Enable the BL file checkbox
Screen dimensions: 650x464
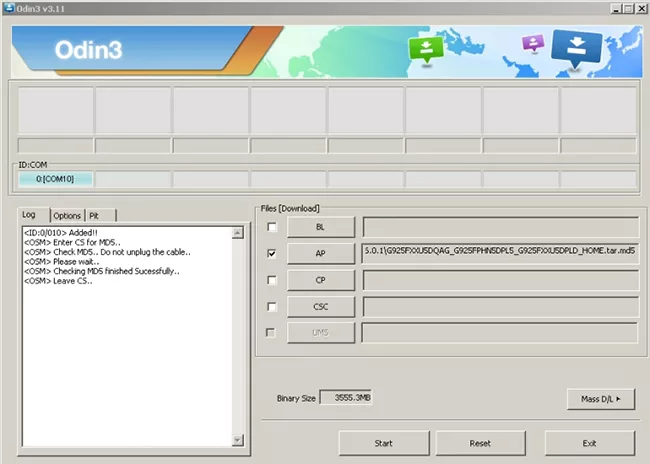click(x=273, y=228)
